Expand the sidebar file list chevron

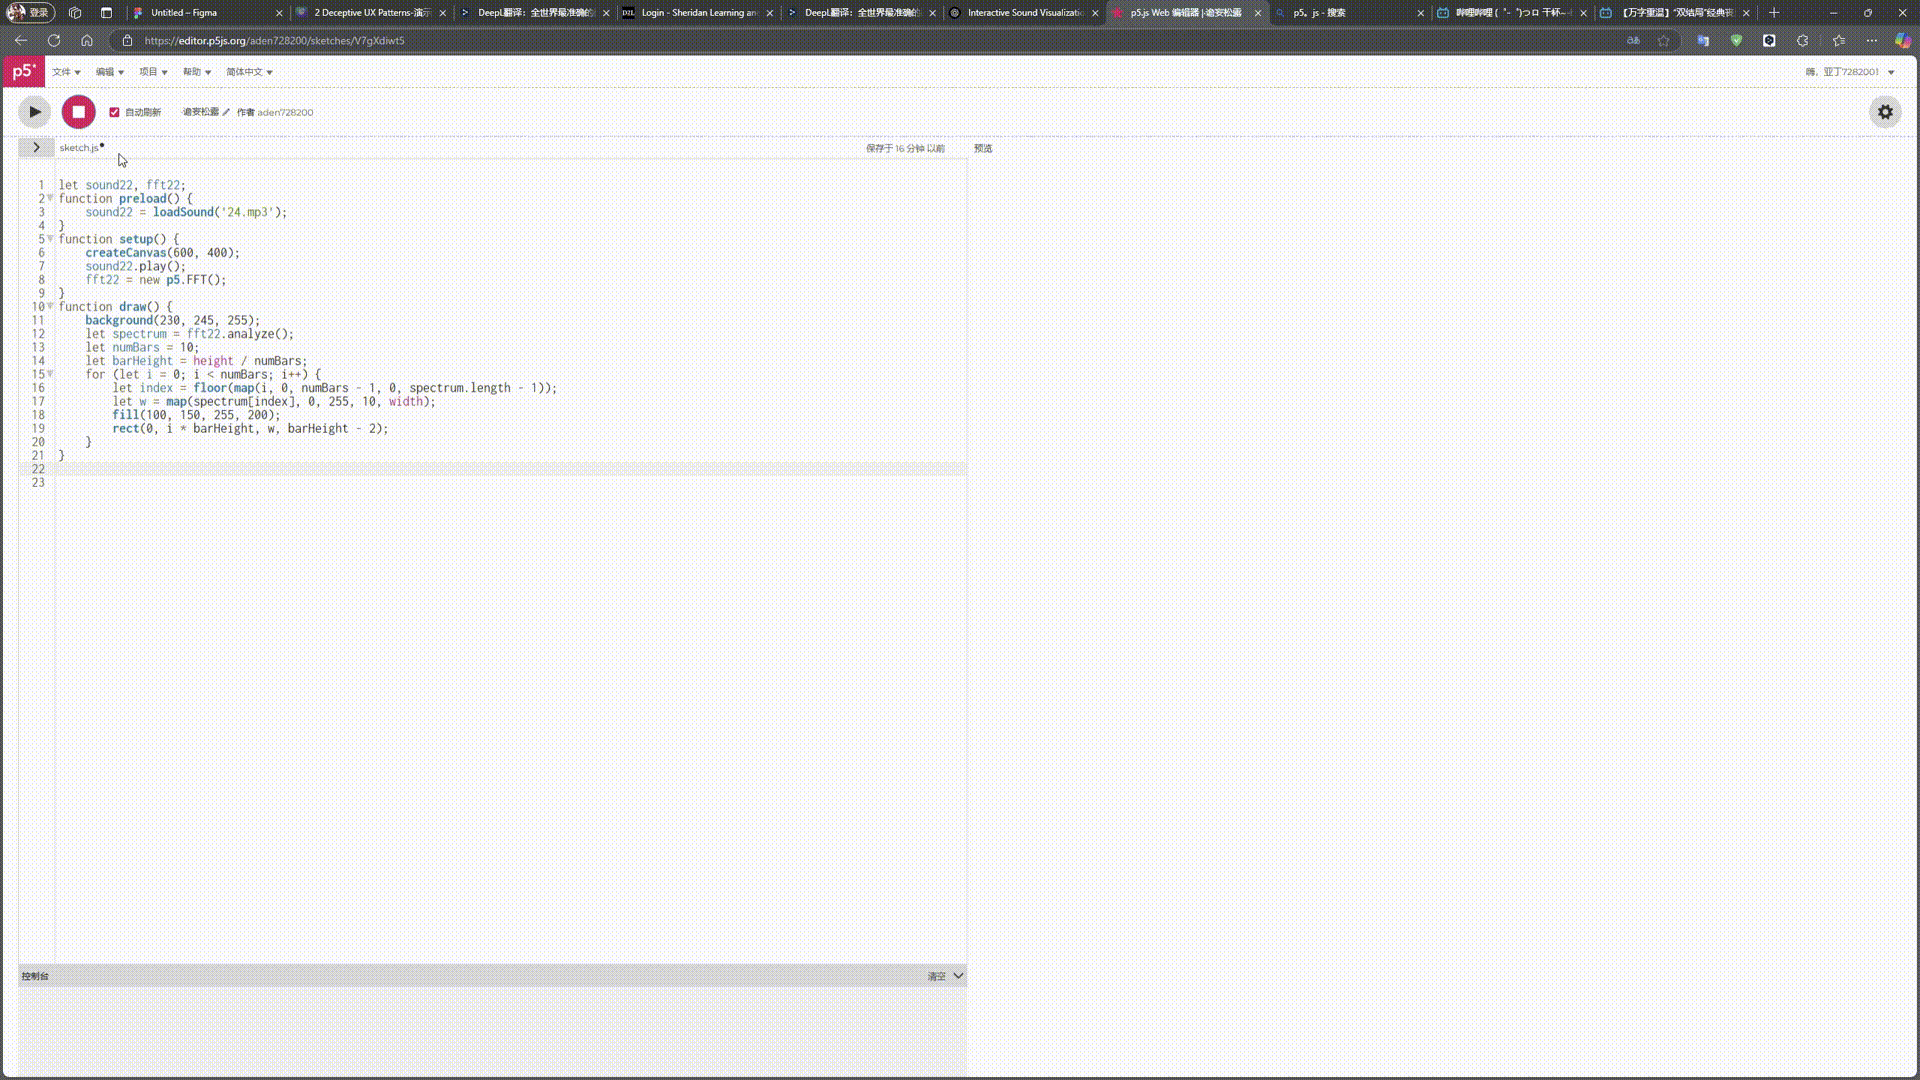pyautogui.click(x=36, y=147)
